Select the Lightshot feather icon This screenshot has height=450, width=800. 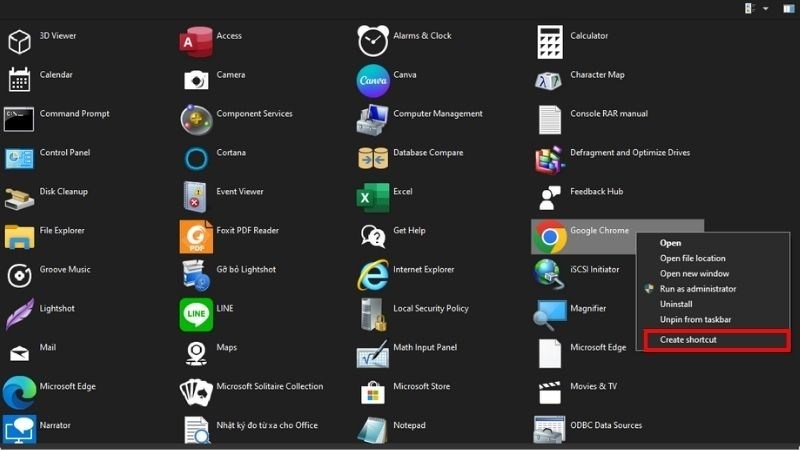(20, 314)
